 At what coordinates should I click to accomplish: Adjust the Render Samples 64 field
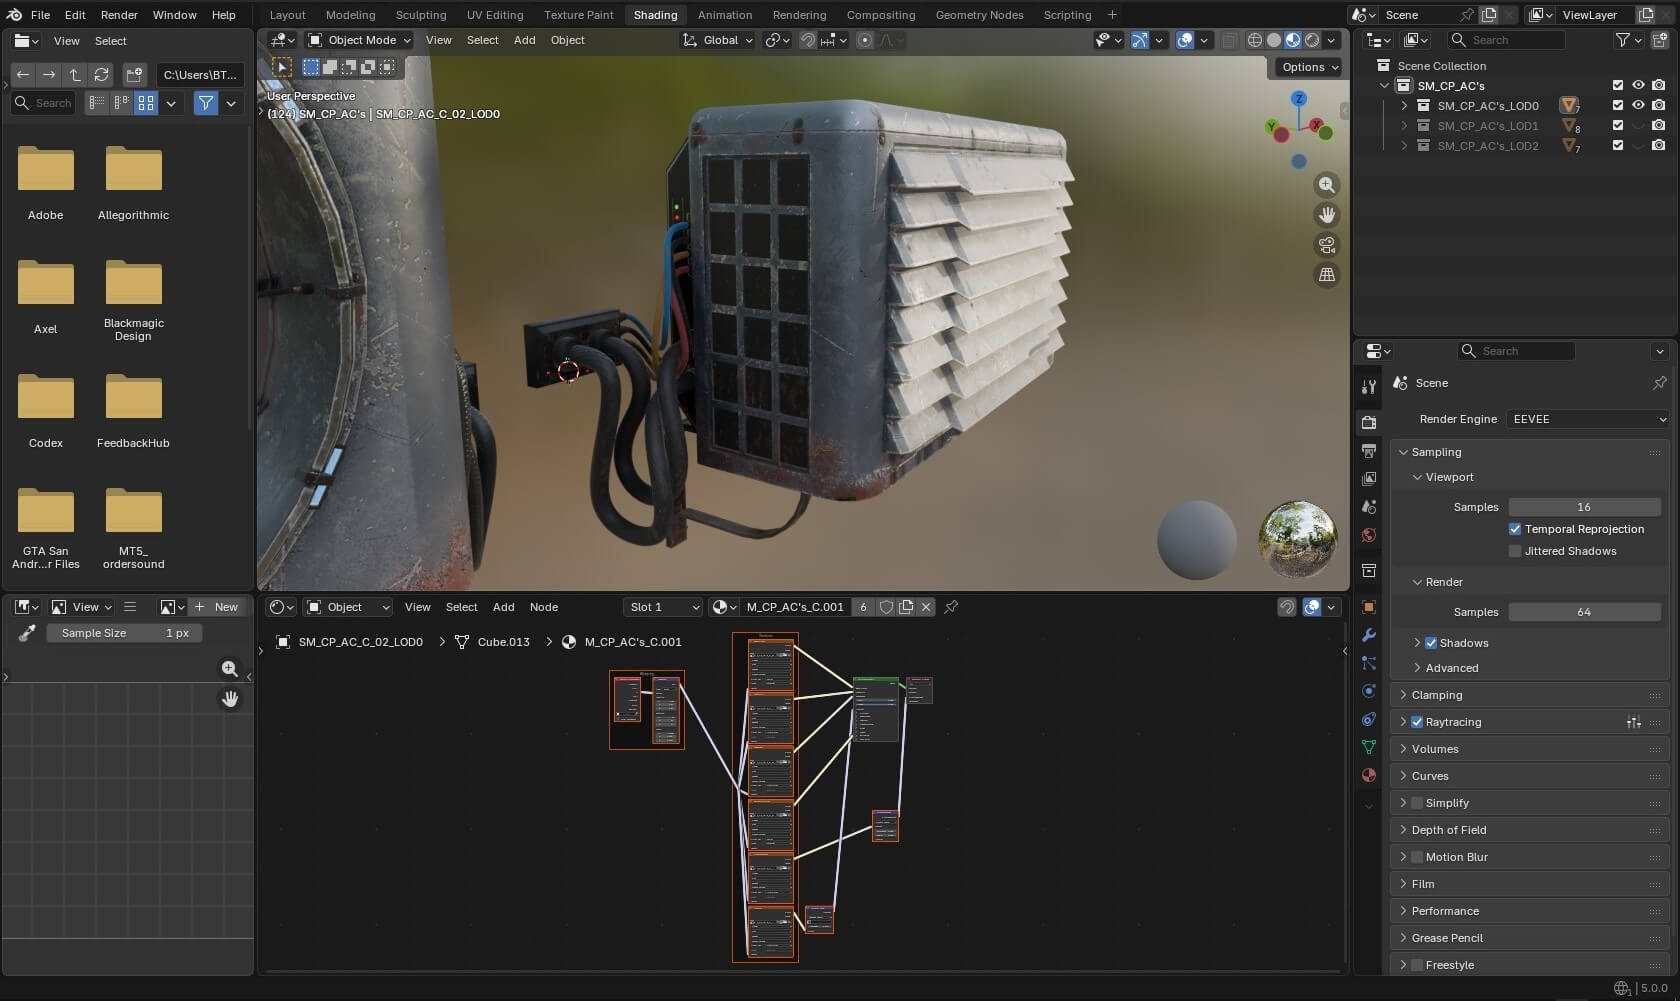[1584, 612]
